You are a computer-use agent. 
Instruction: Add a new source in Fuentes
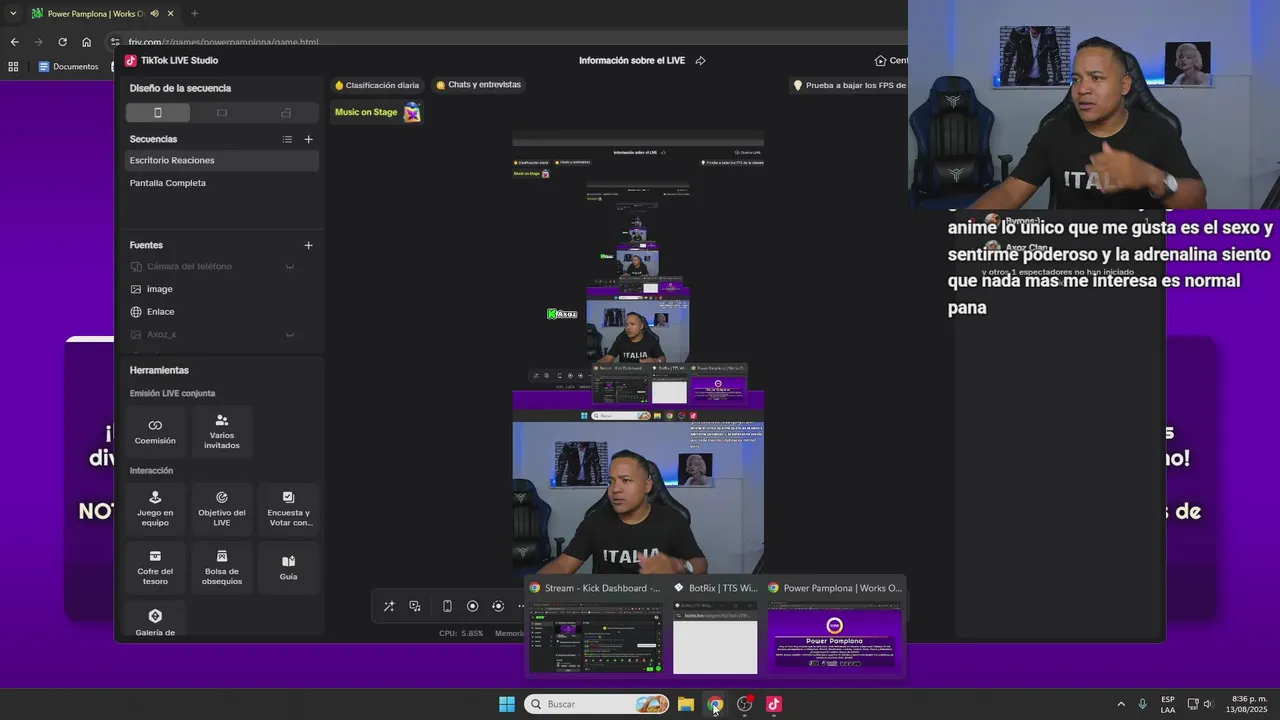308,245
